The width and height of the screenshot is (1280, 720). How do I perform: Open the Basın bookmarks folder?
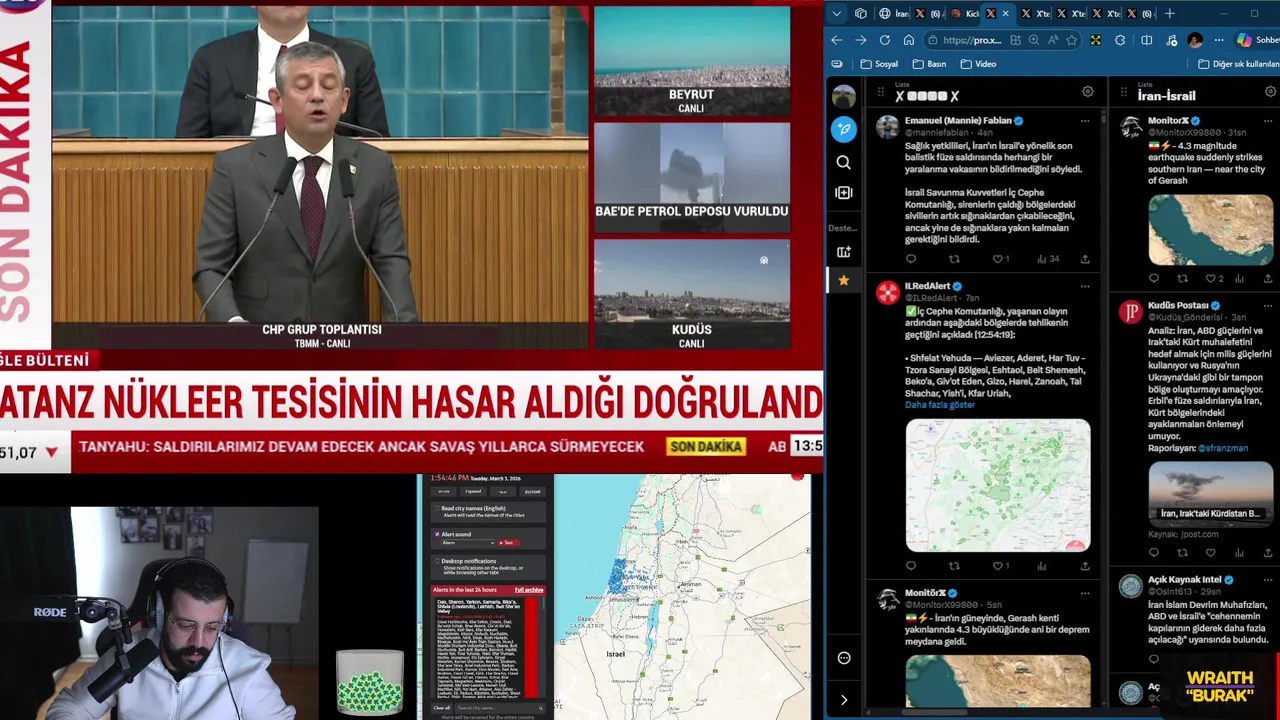929,64
